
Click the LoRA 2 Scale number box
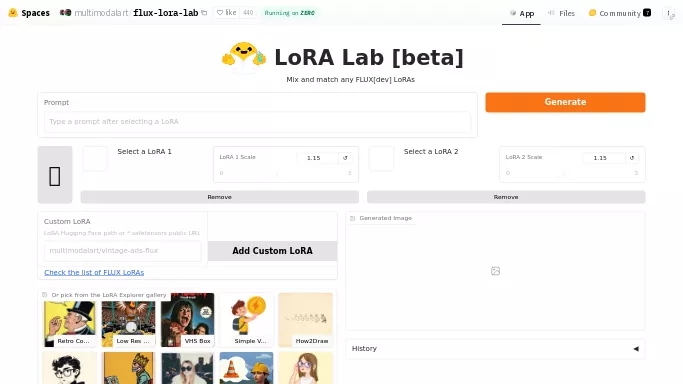click(604, 158)
